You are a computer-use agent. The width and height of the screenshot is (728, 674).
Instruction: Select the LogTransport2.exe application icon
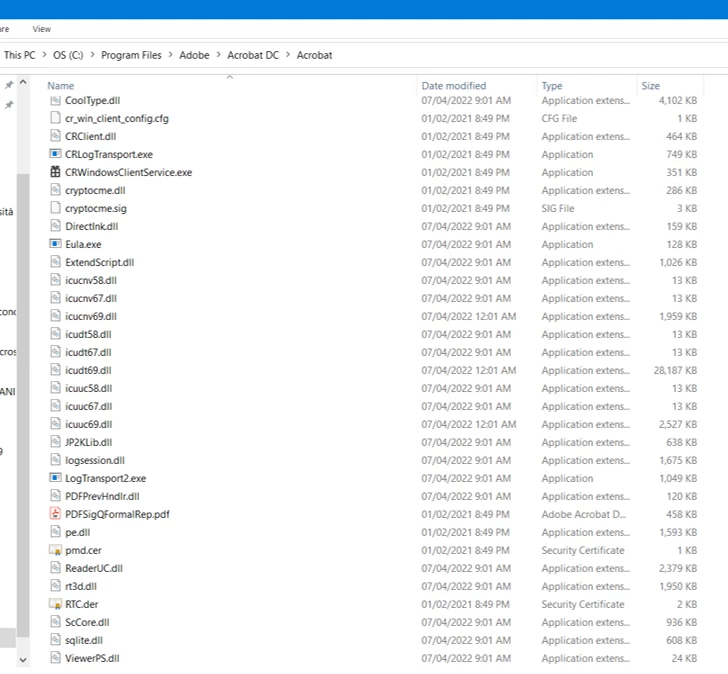pyautogui.click(x=55, y=478)
